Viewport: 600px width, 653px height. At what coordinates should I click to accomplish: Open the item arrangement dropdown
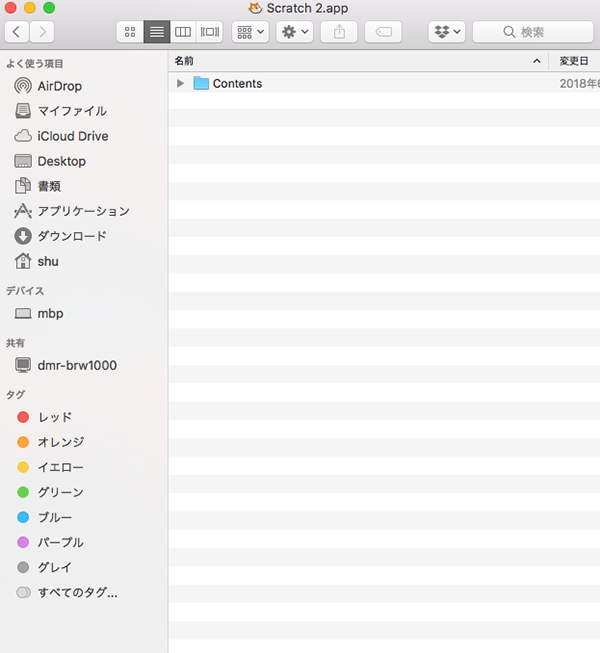tap(250, 32)
